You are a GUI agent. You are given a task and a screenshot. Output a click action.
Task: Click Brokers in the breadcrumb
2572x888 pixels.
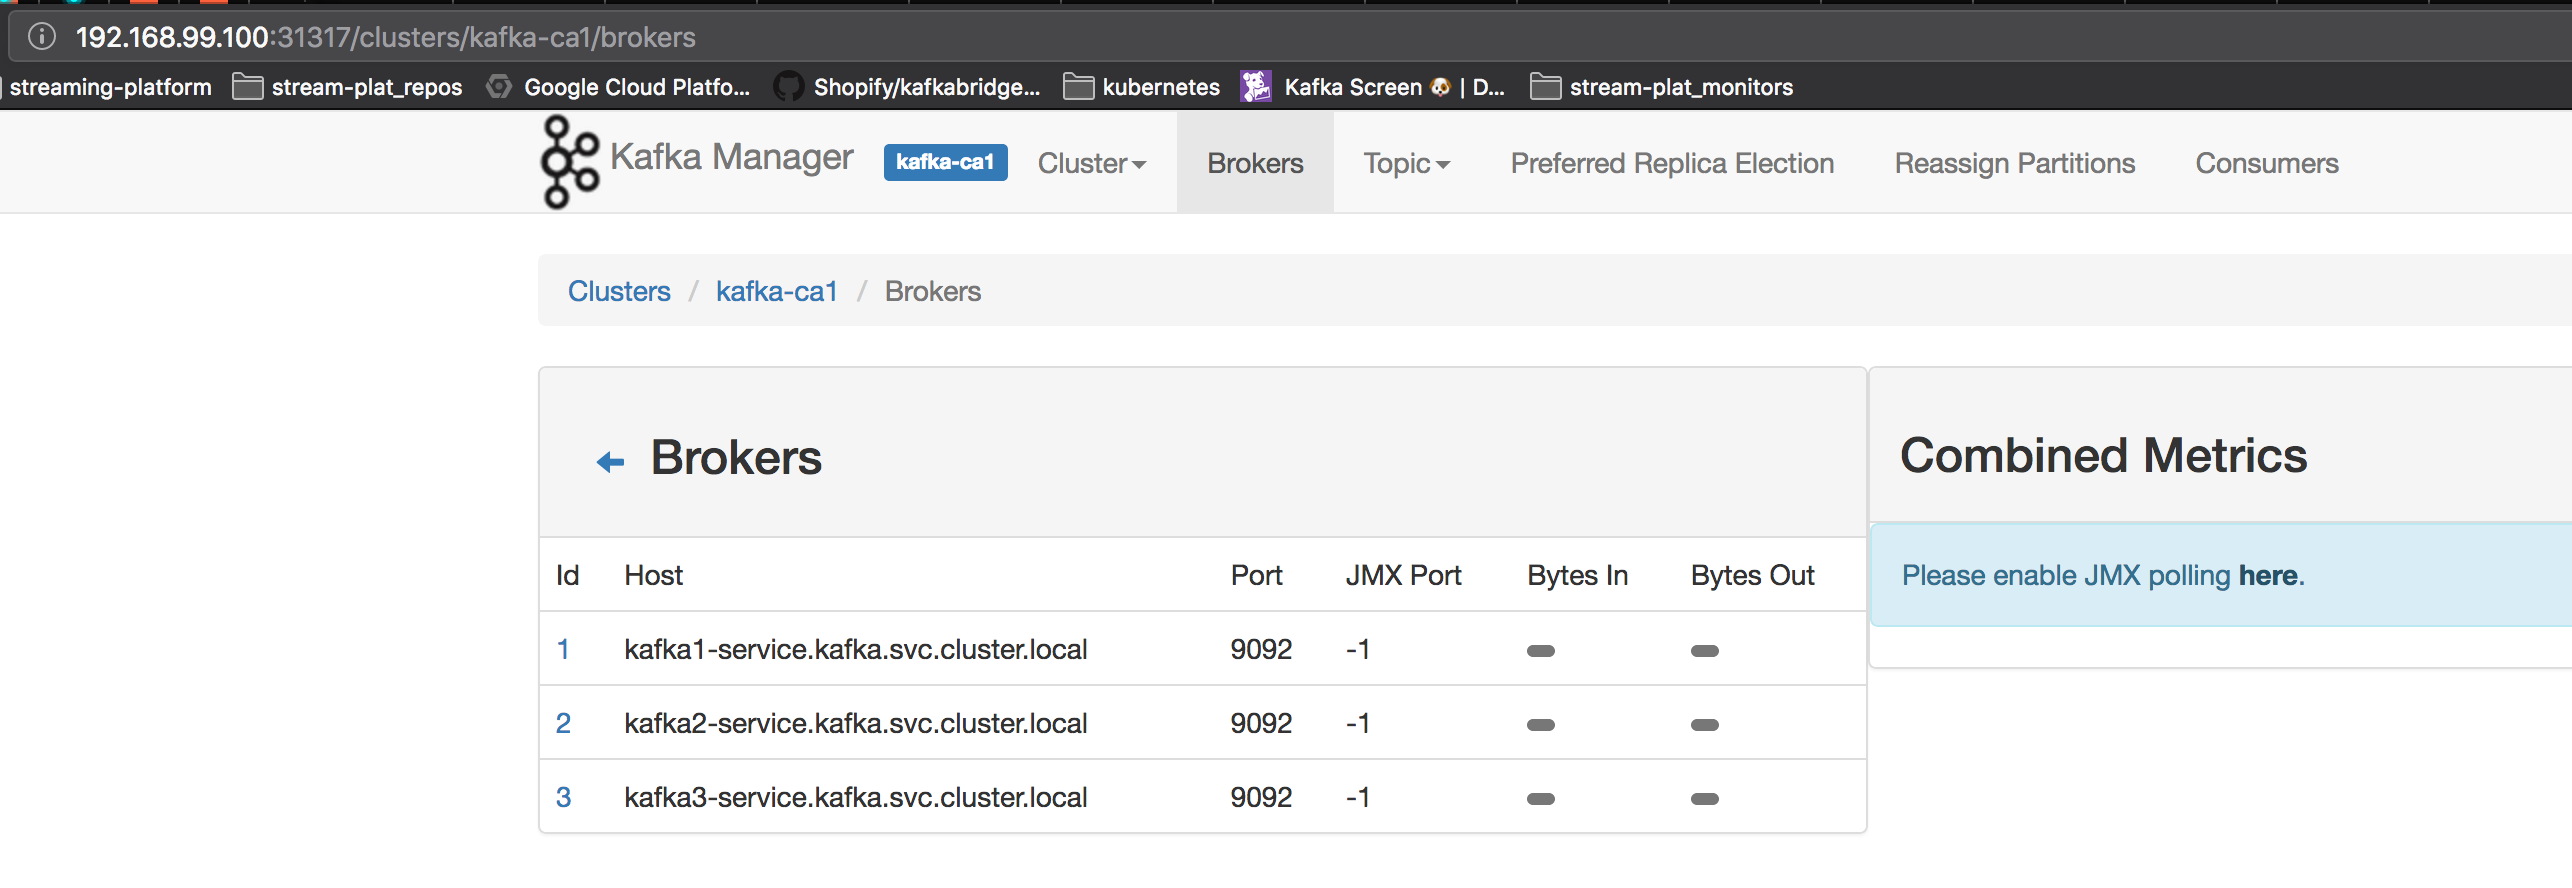(933, 291)
